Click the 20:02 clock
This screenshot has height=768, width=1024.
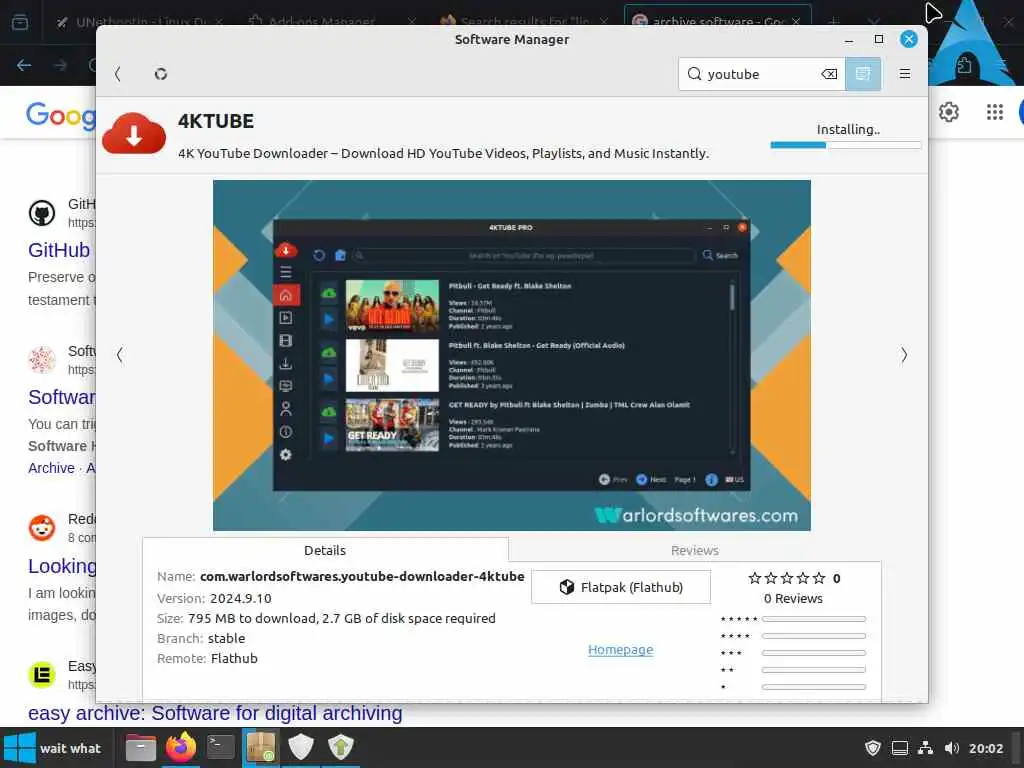click(x=985, y=748)
